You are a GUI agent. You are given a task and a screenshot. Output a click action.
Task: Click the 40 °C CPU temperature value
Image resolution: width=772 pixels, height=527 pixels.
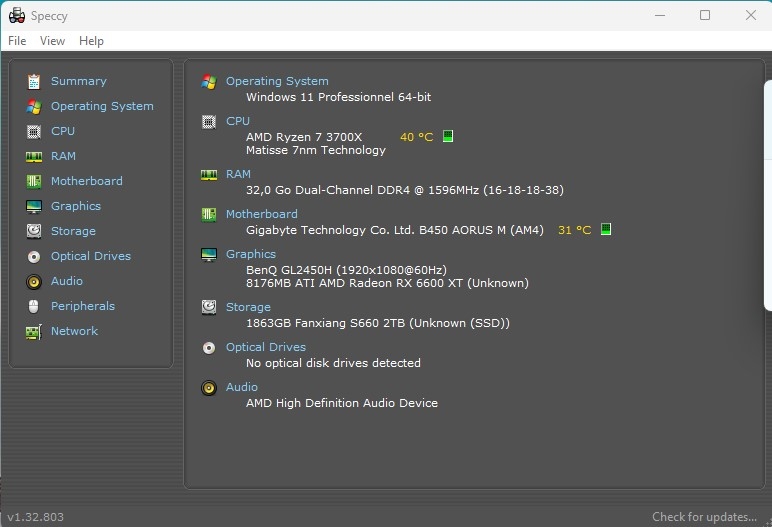(x=417, y=137)
